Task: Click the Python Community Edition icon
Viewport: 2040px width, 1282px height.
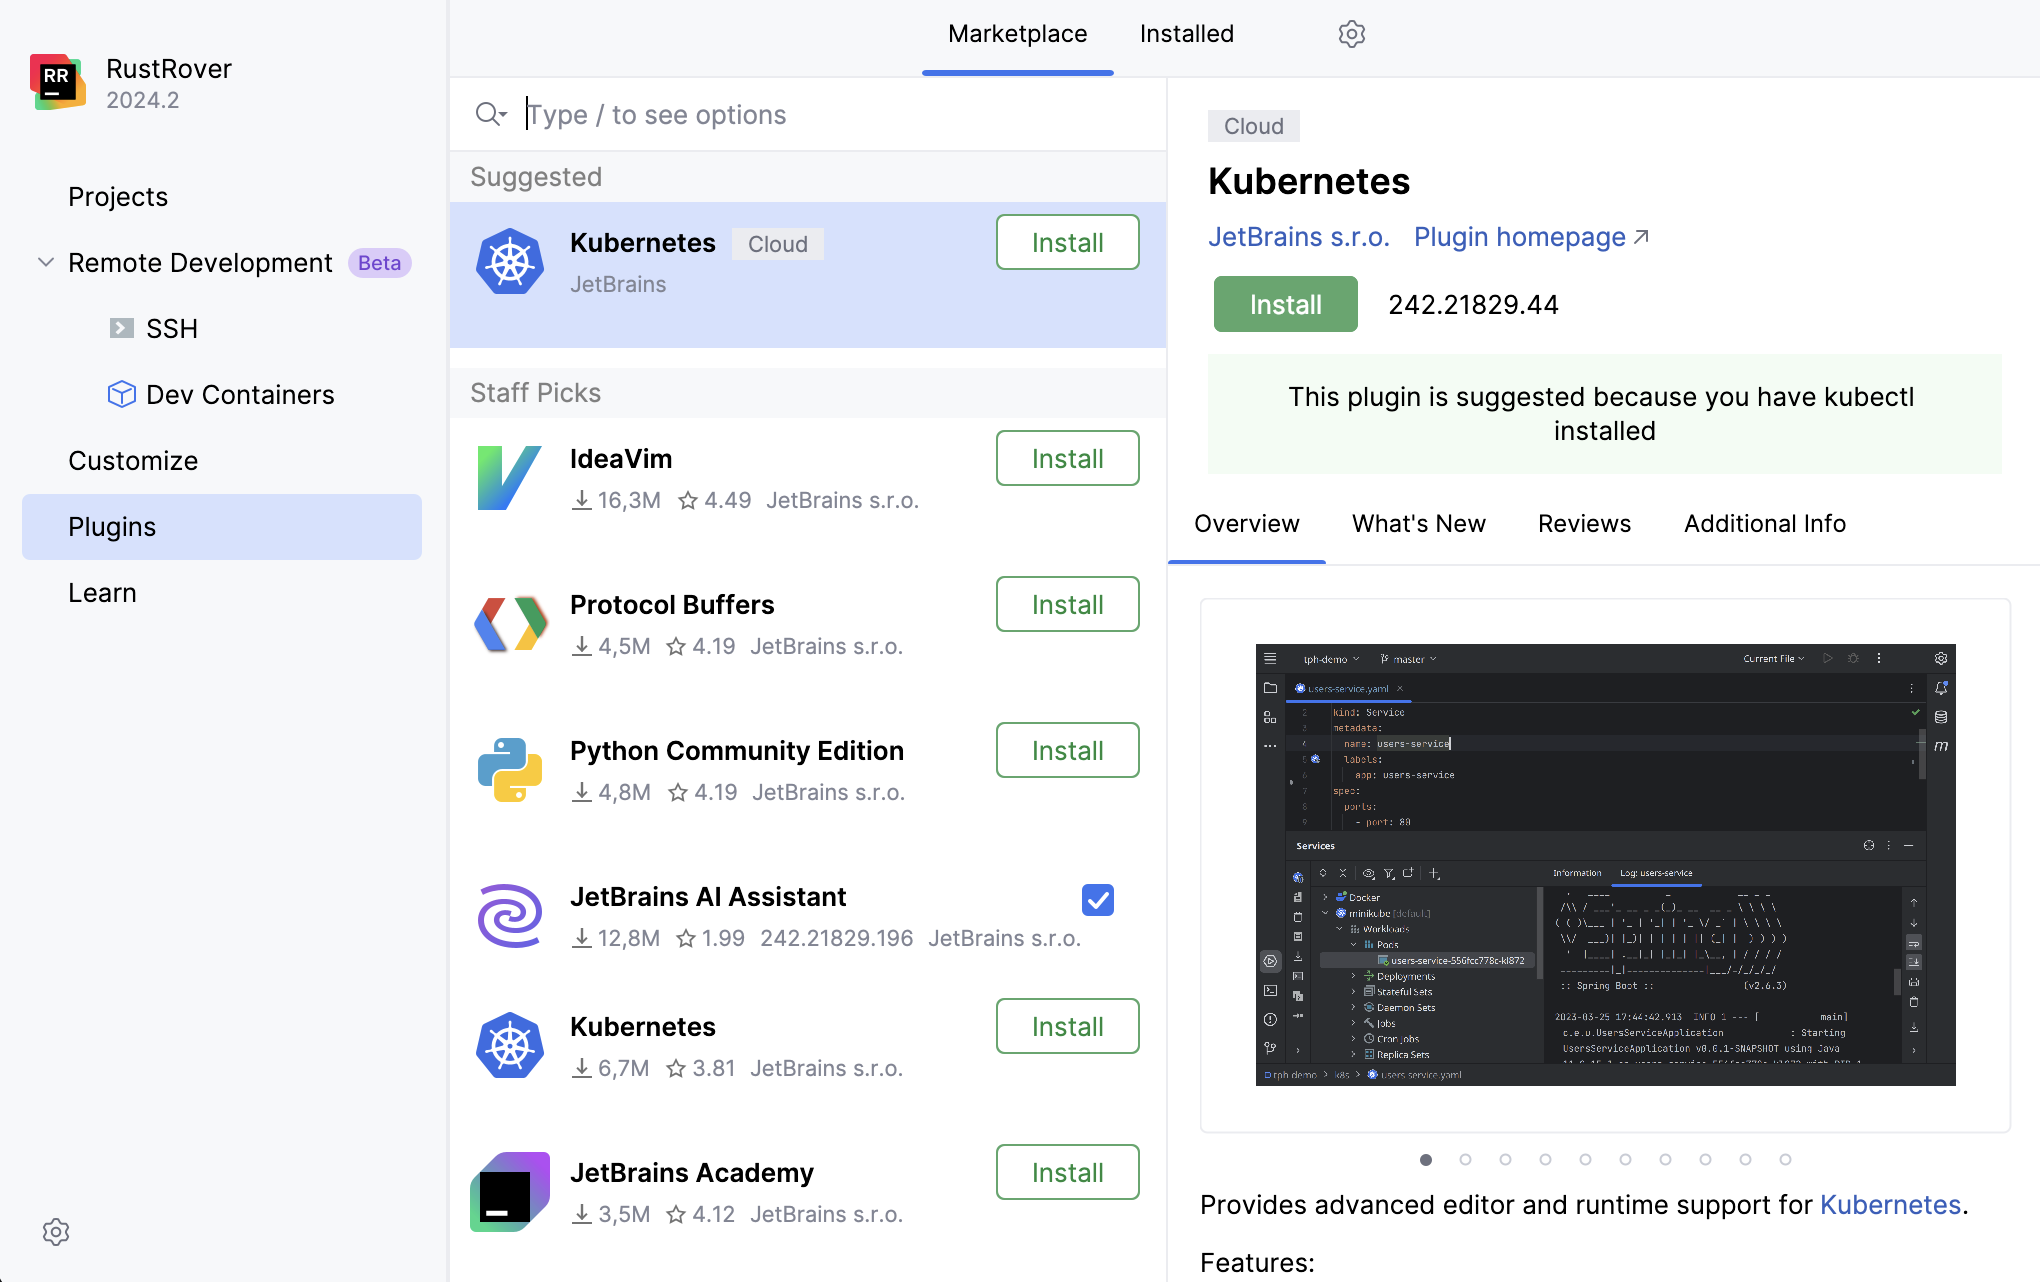Action: point(510,770)
